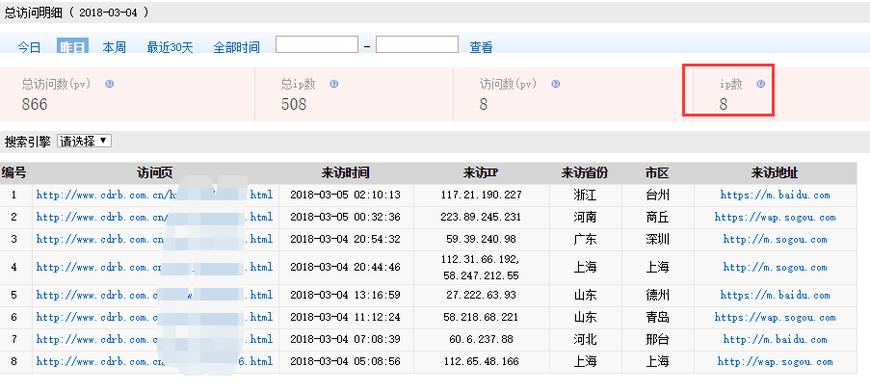Open https://wap.sogou.com referrer in row 2
Viewport: 870px width, 392px height.
click(775, 217)
